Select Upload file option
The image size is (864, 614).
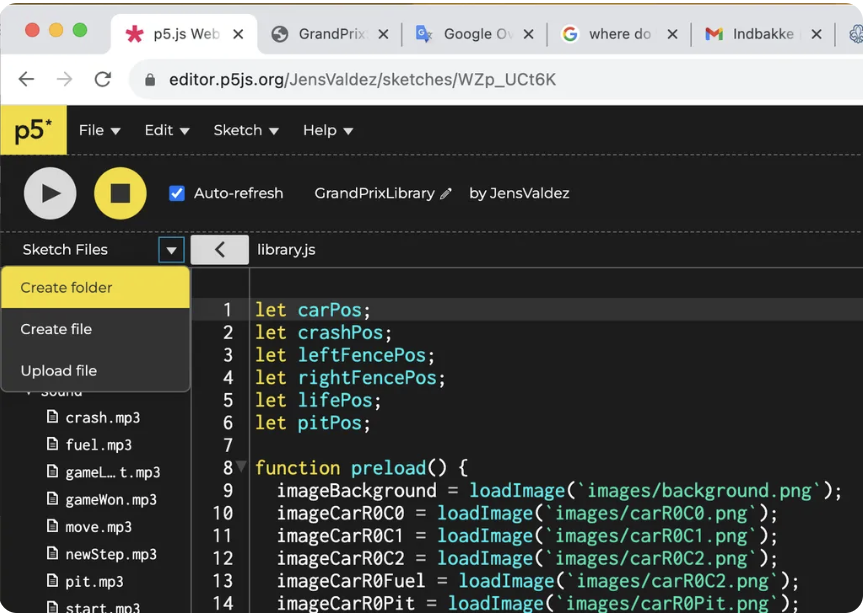click(59, 371)
